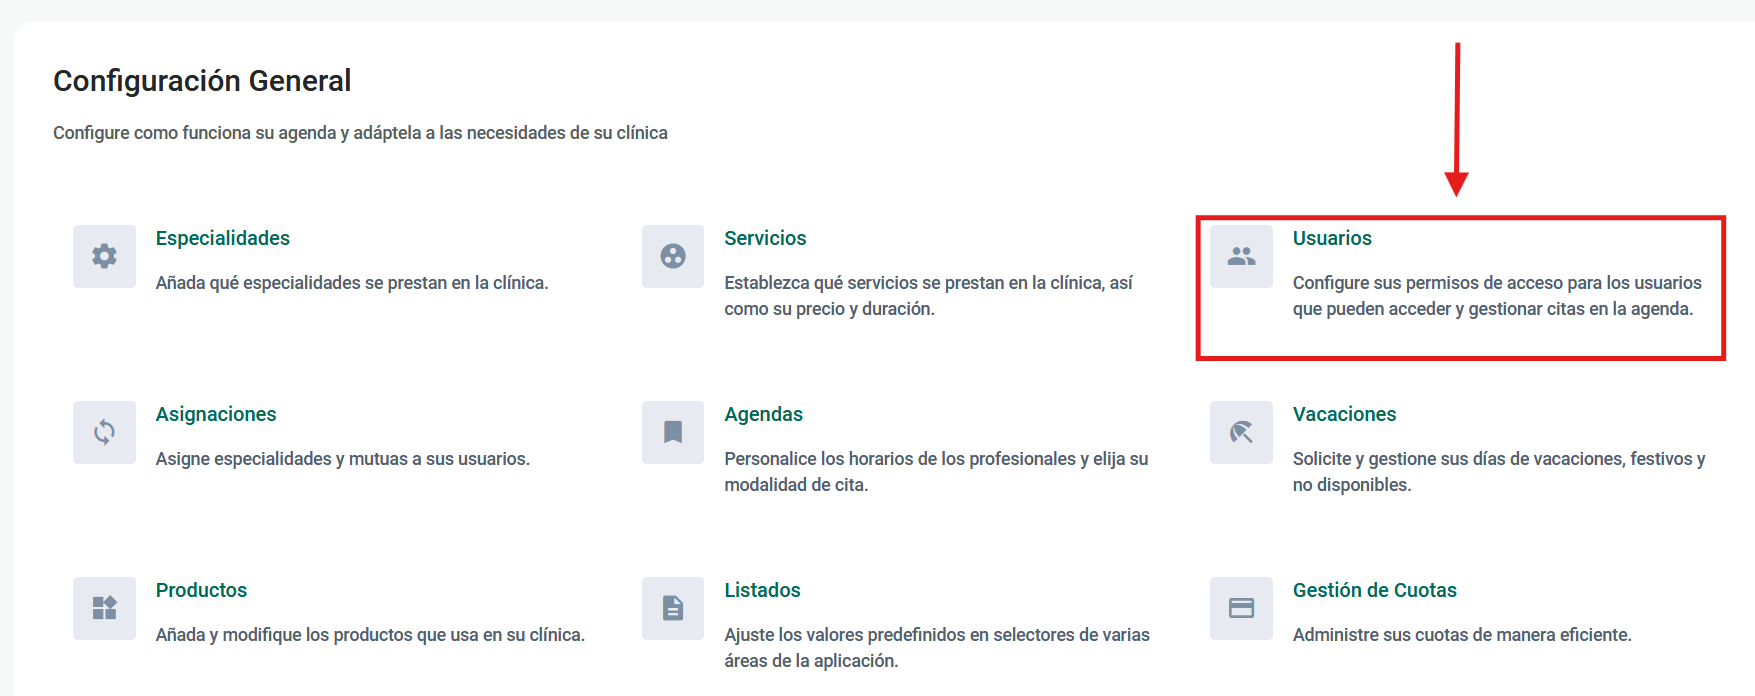
Task: Open the Gestión de Cuotas card icon
Action: pos(1241,608)
